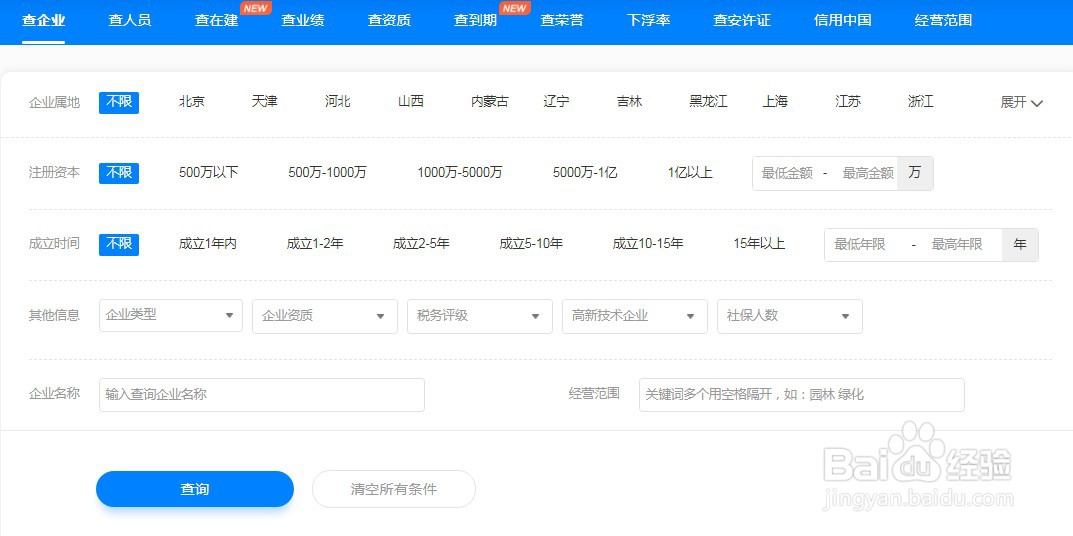The height and width of the screenshot is (536, 1073).
Task: Open the 高新技术企业 dropdown
Action: point(635,316)
